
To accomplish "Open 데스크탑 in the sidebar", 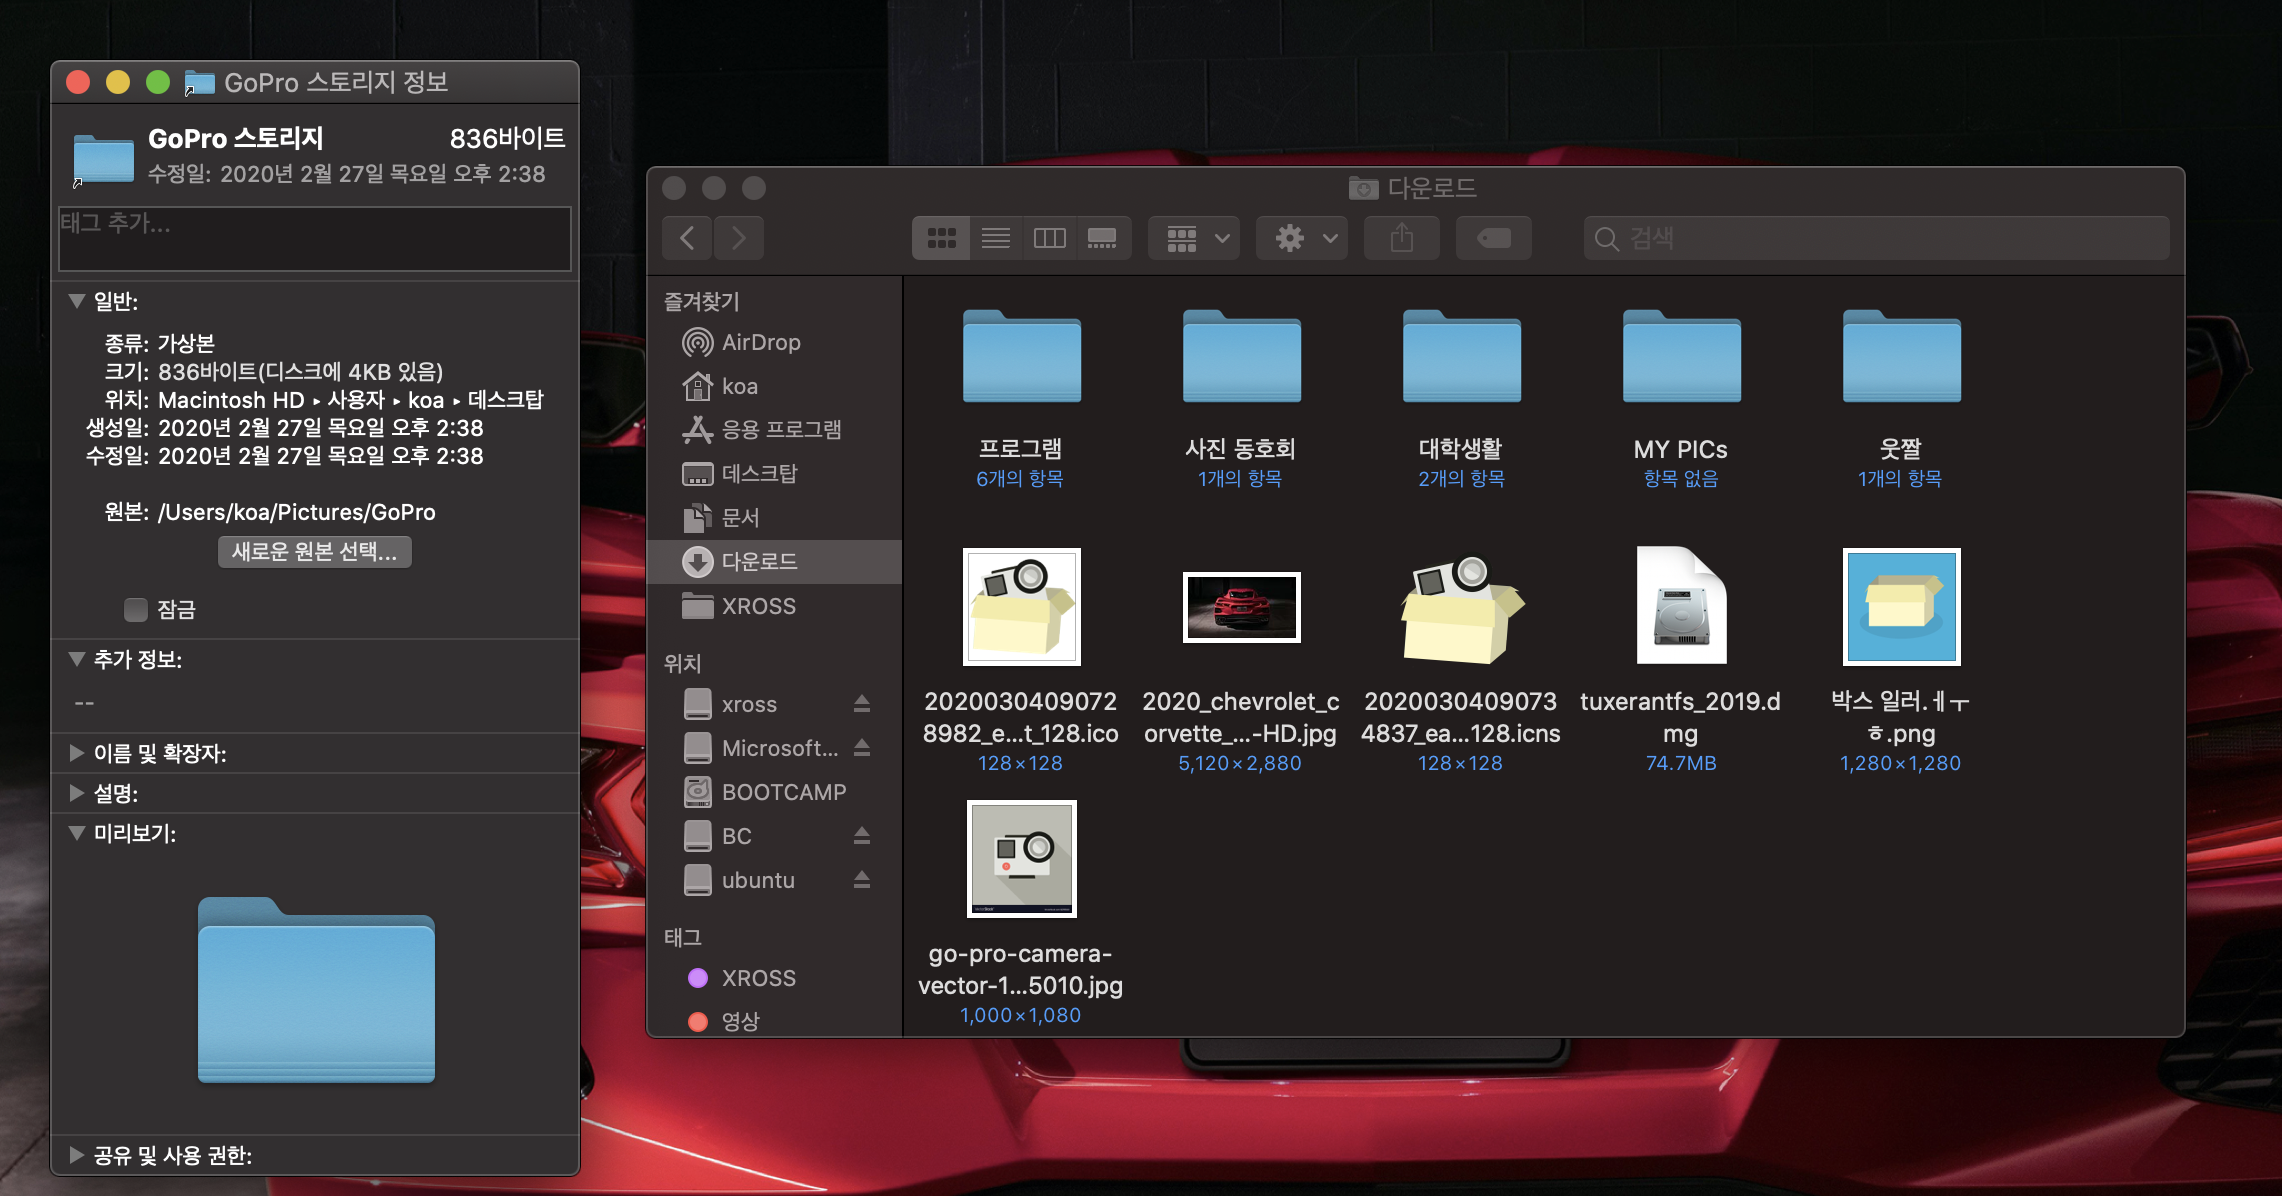I will click(x=759, y=473).
